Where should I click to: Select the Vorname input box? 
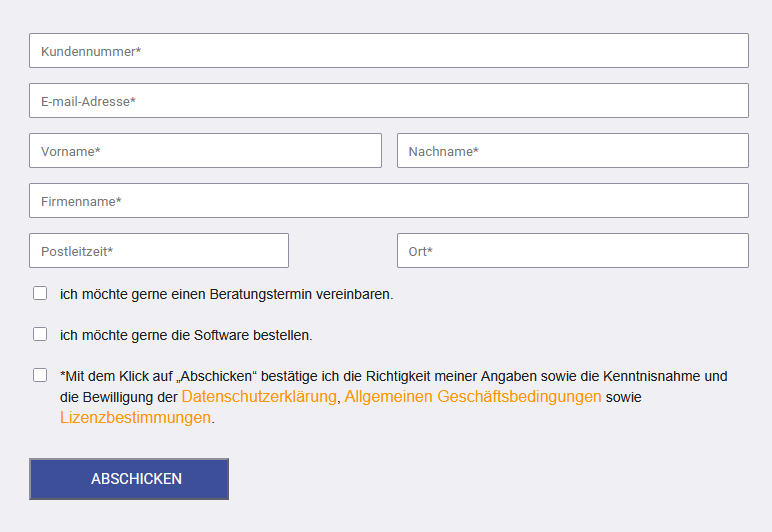[x=205, y=151]
